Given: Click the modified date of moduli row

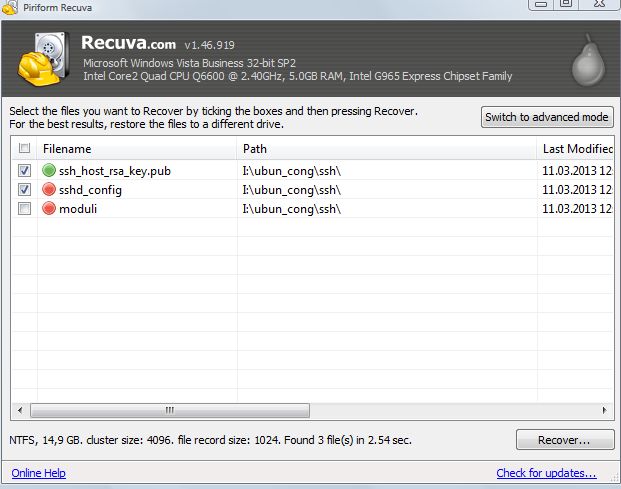Looking at the screenshot, I should pyautogui.click(x=577, y=209).
